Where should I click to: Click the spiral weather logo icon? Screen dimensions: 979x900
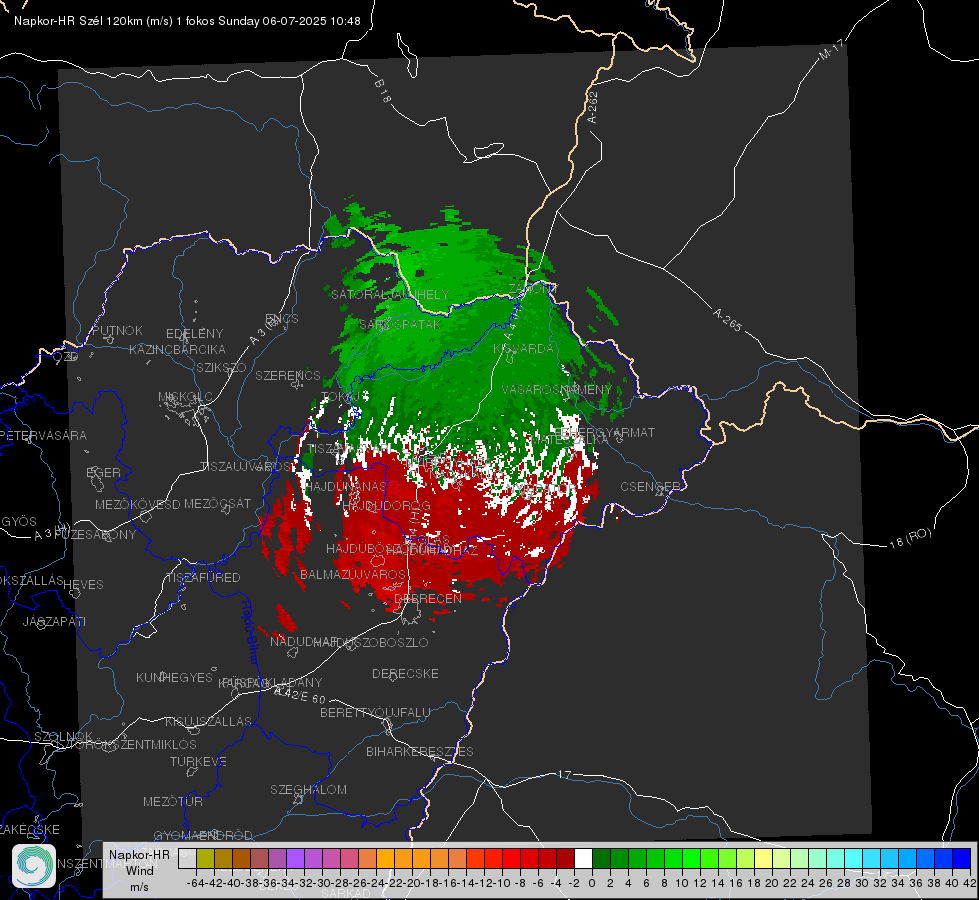(34, 866)
